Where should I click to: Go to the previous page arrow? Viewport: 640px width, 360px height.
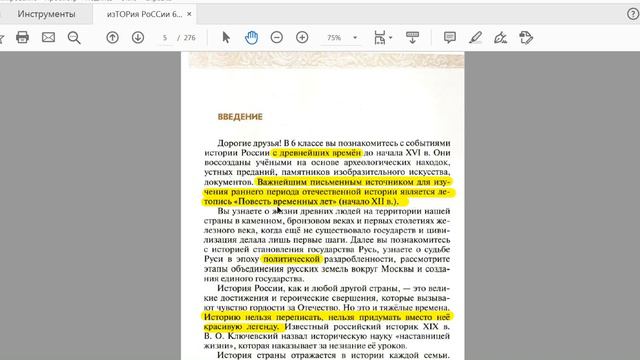pyautogui.click(x=112, y=38)
